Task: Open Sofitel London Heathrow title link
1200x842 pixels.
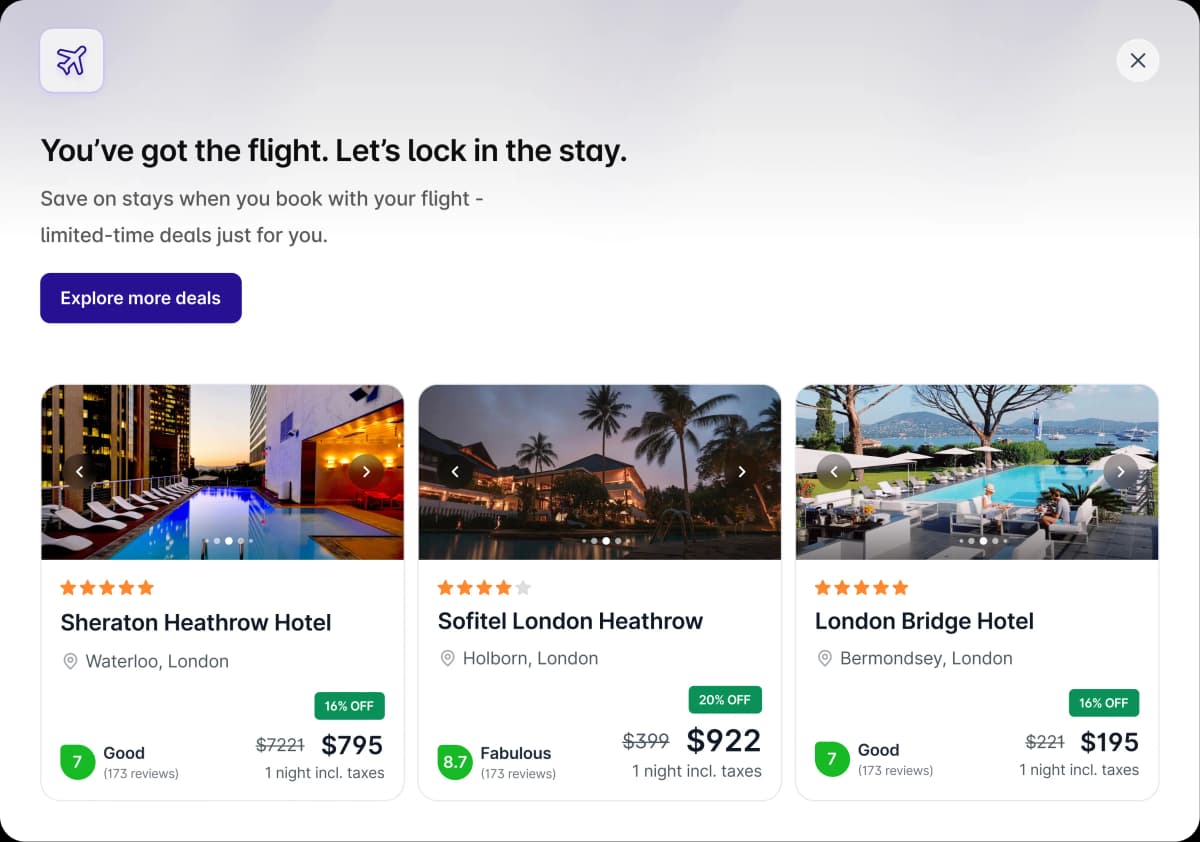Action: tap(570, 621)
